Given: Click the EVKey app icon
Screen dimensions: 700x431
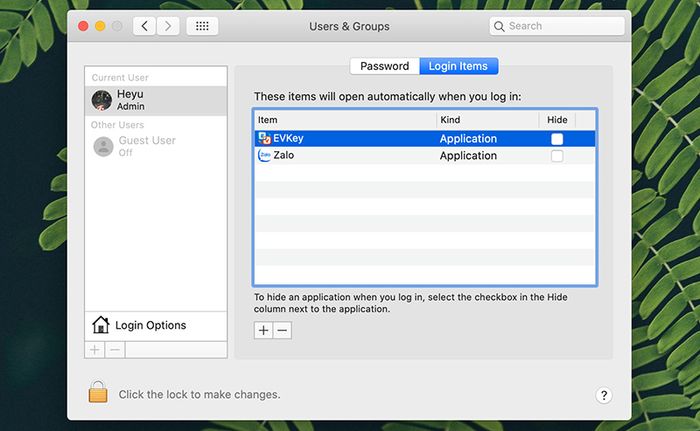Looking at the screenshot, I should [x=265, y=138].
